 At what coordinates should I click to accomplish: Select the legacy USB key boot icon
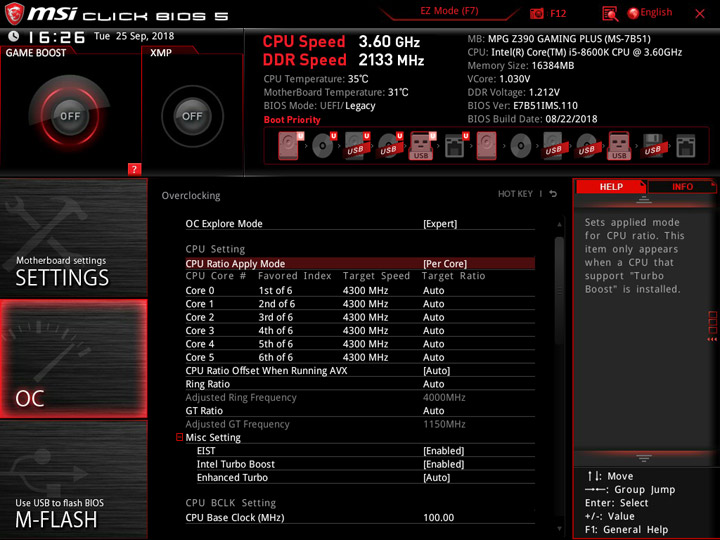619,146
